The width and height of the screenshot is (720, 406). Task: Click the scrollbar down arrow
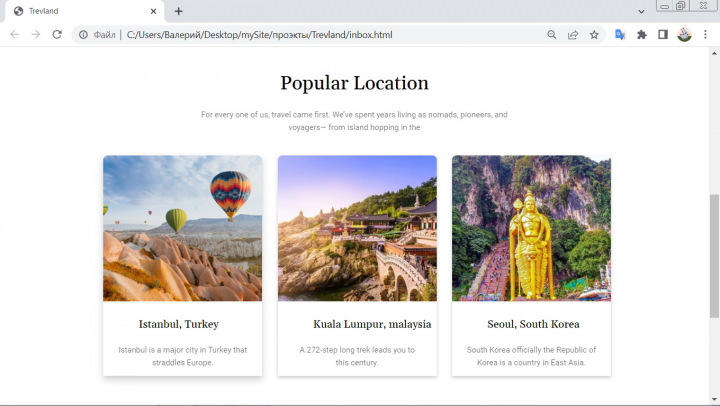click(714, 399)
